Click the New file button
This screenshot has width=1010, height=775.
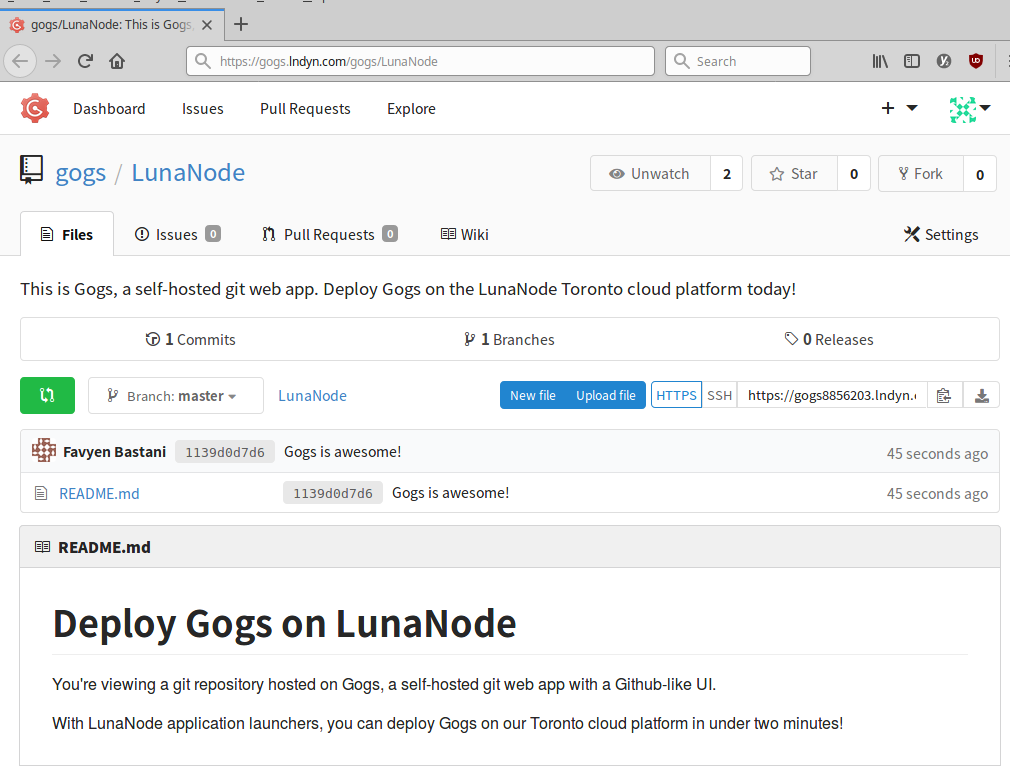point(533,396)
